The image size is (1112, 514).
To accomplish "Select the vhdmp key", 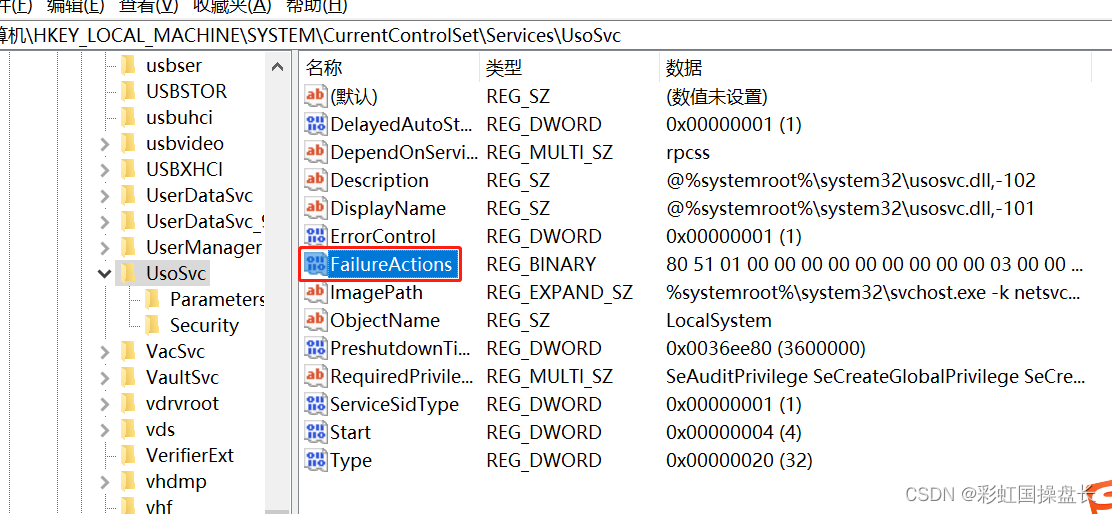I will click(177, 481).
